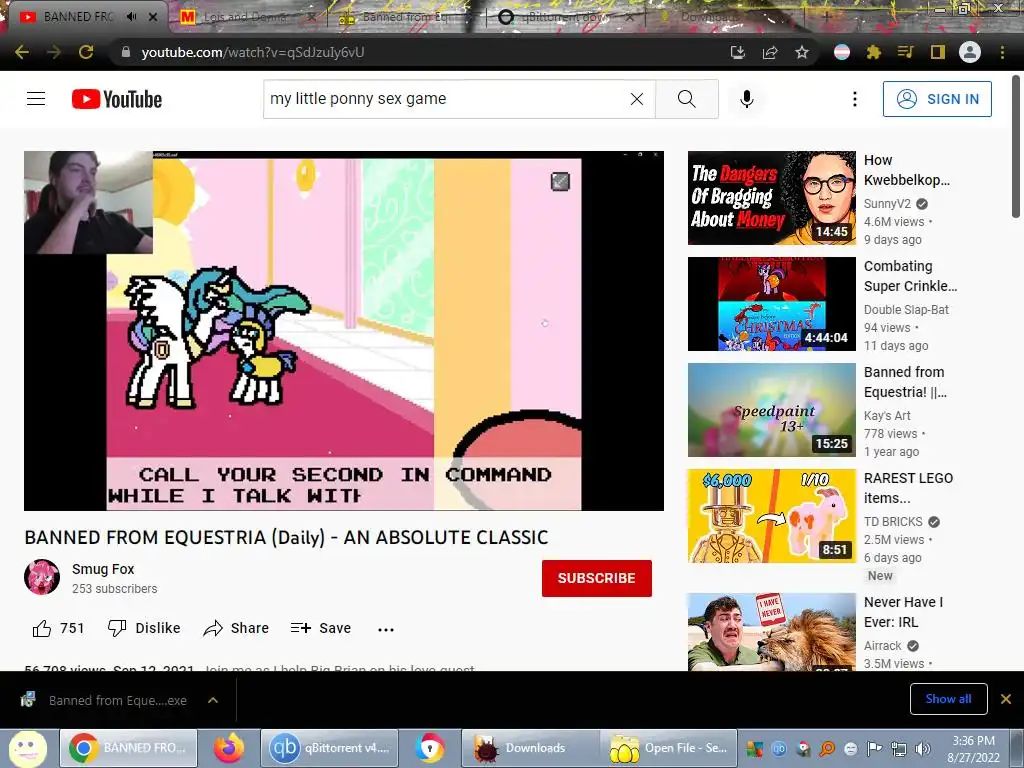This screenshot has width=1024, height=768.
Task: Open the Downloads taskbar window
Action: [529, 748]
